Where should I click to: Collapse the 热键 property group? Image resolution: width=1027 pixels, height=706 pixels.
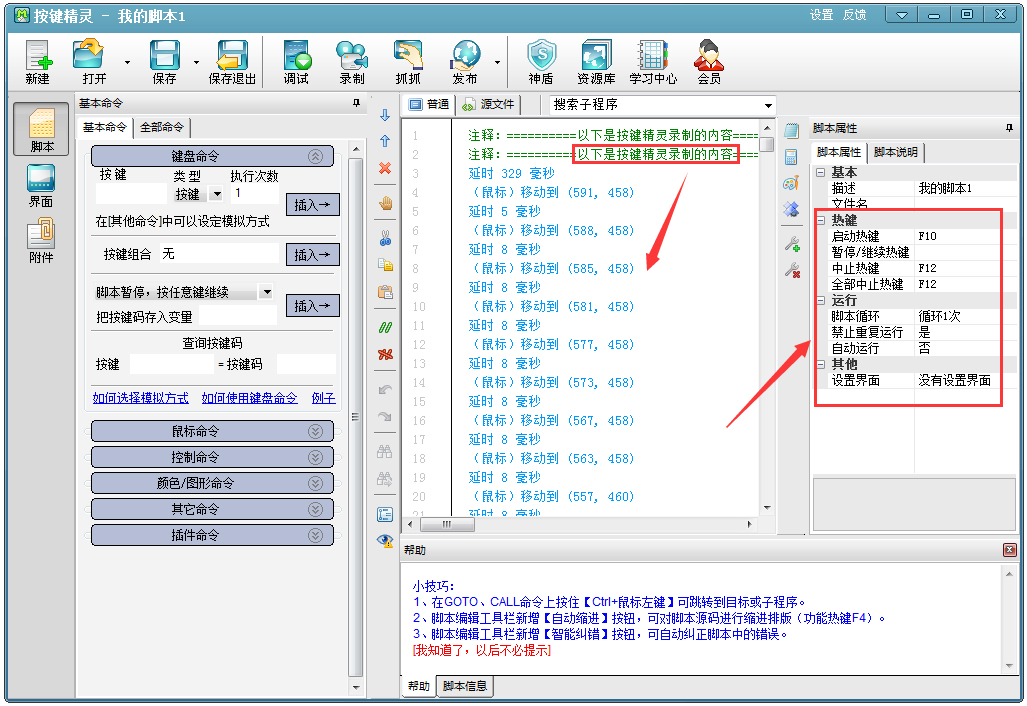tap(820, 221)
